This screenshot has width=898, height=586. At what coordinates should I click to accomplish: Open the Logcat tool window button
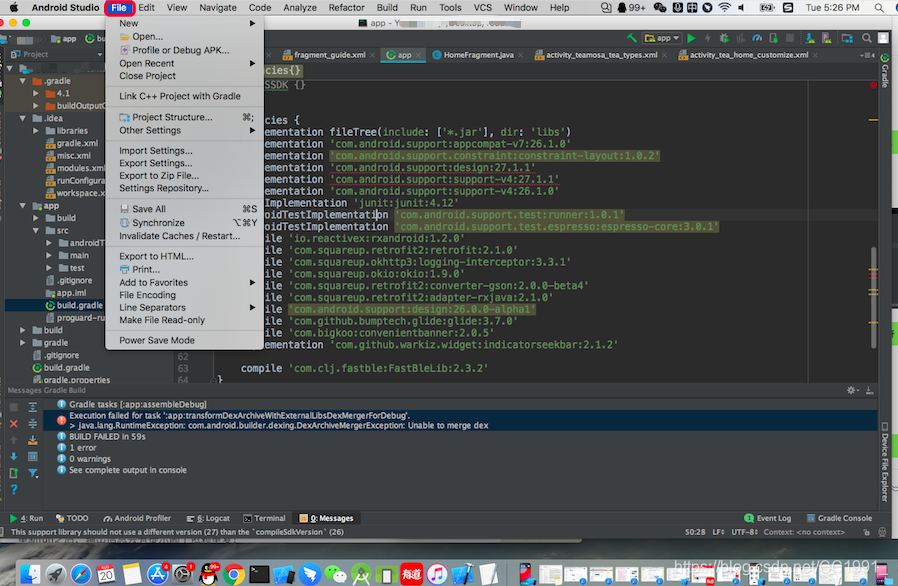point(208,518)
